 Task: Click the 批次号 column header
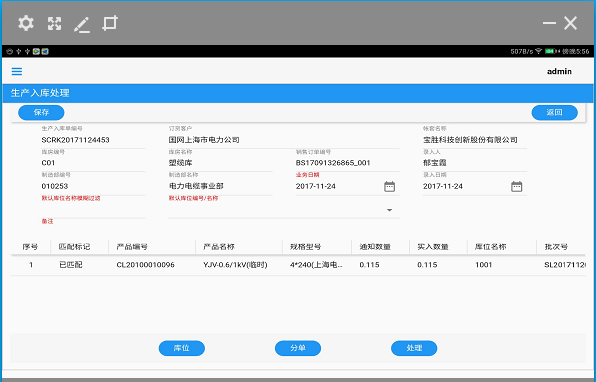556,247
